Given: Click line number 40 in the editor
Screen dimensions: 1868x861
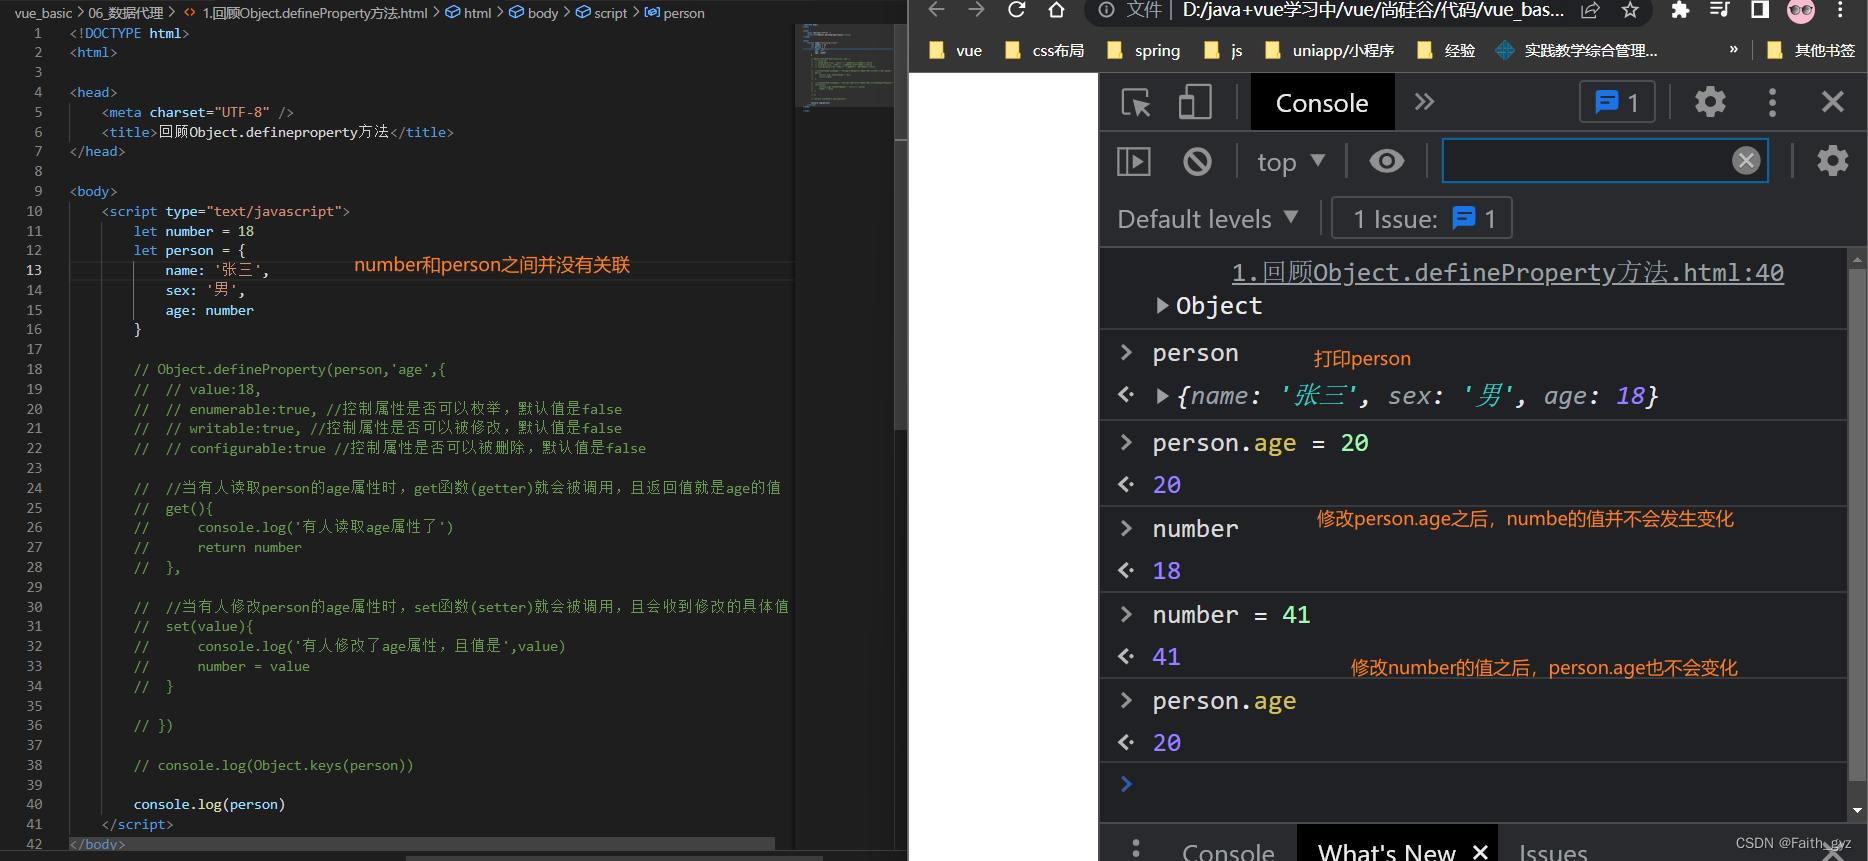Looking at the screenshot, I should click(34, 804).
